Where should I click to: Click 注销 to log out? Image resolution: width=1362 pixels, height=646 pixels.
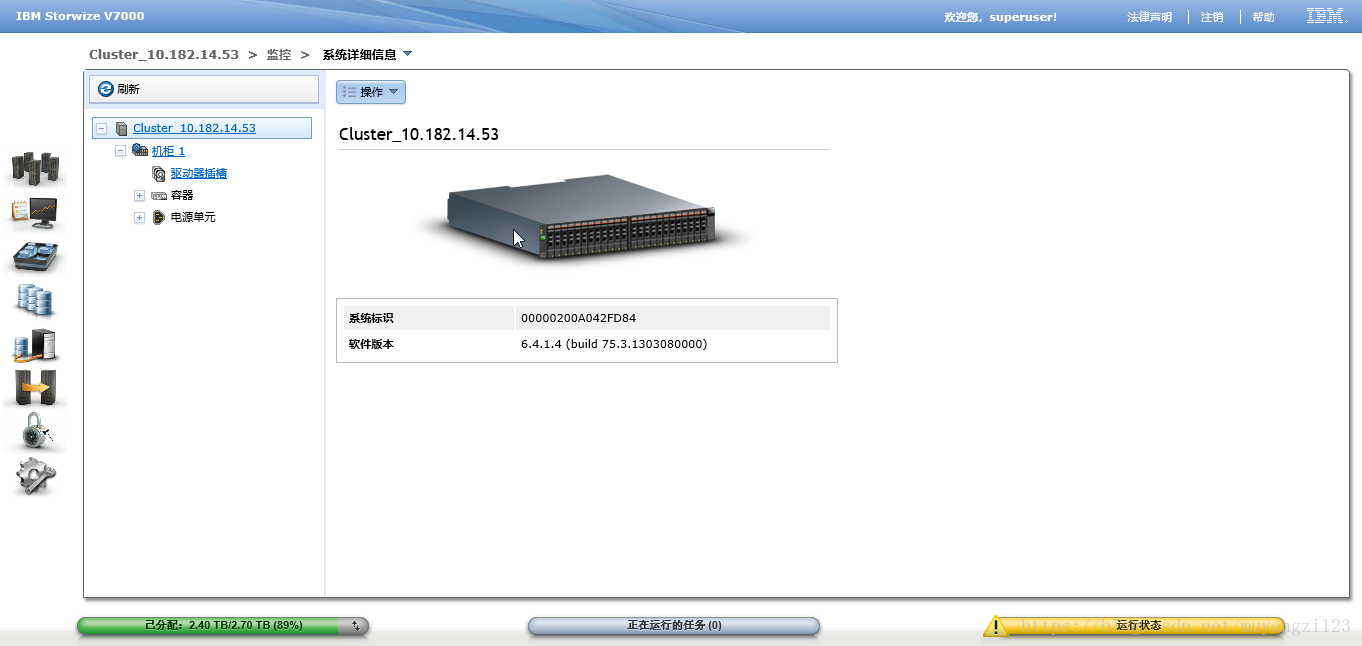[x=1212, y=17]
